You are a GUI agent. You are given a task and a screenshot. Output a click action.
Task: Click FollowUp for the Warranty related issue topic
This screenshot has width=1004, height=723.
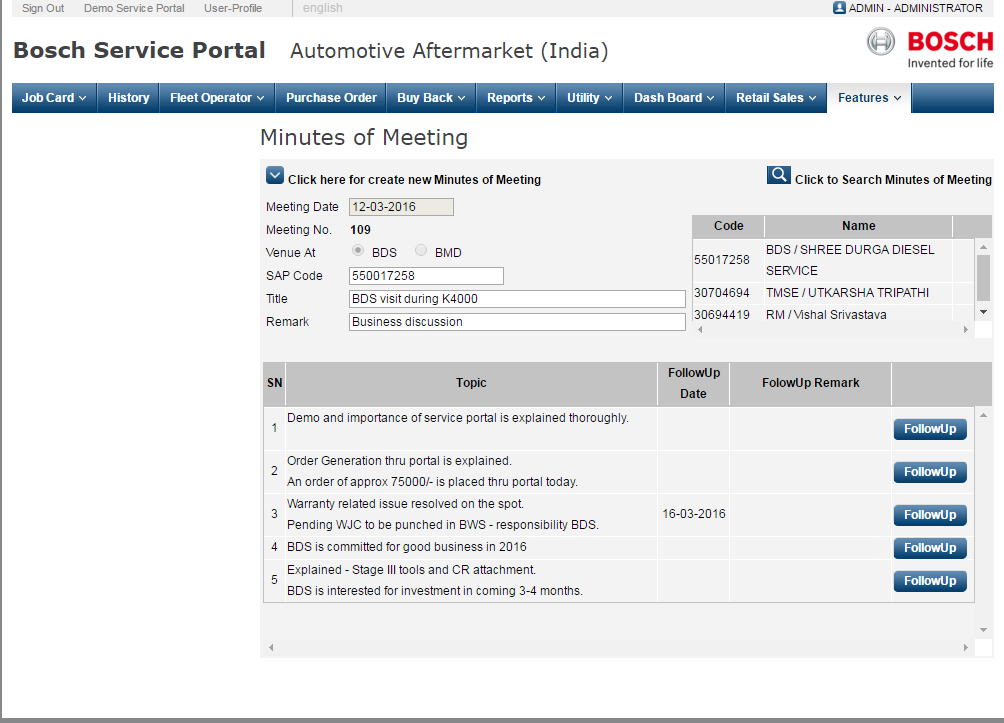point(930,515)
